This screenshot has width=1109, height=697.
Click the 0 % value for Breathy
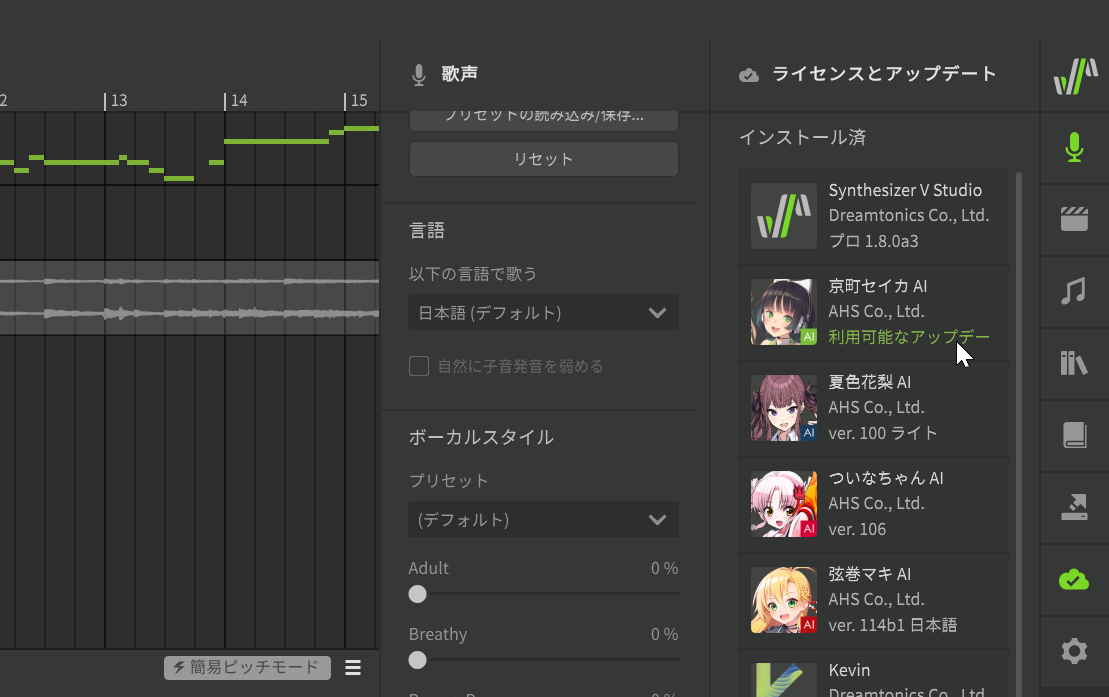[664, 634]
